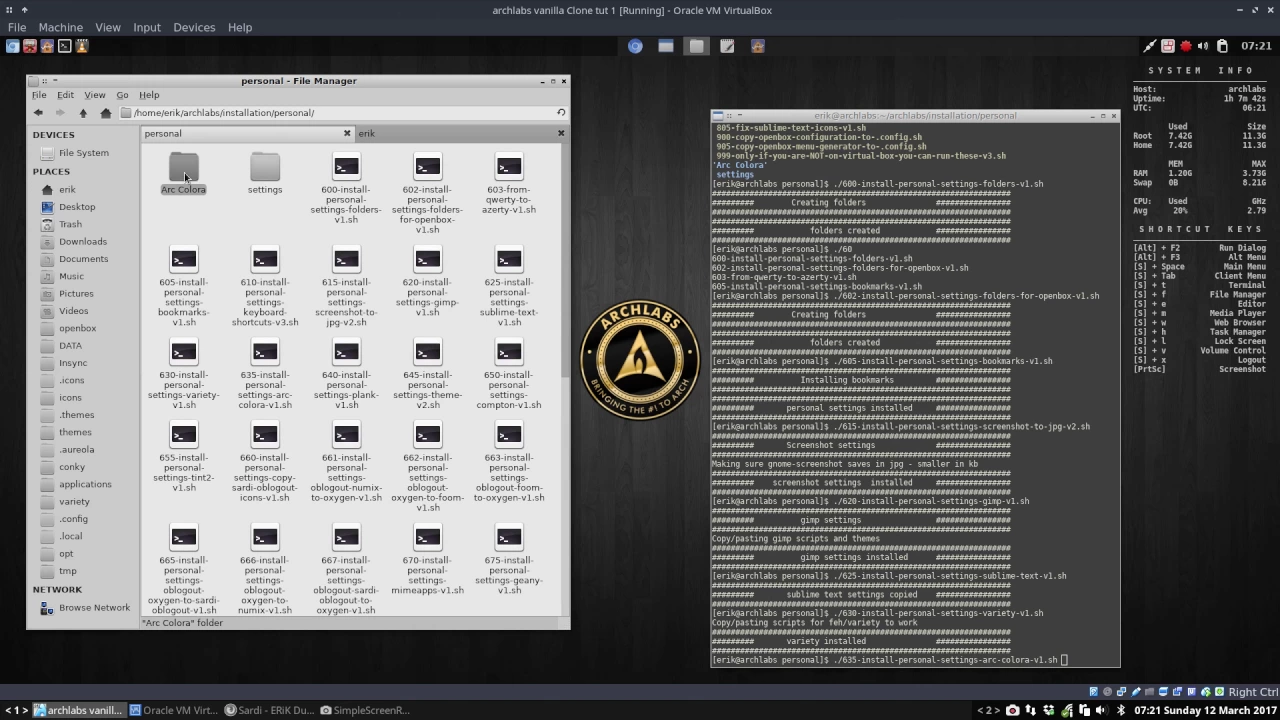Open '.themes' bookmark in sidebar
Screen dimensions: 1280x720
click(76, 415)
